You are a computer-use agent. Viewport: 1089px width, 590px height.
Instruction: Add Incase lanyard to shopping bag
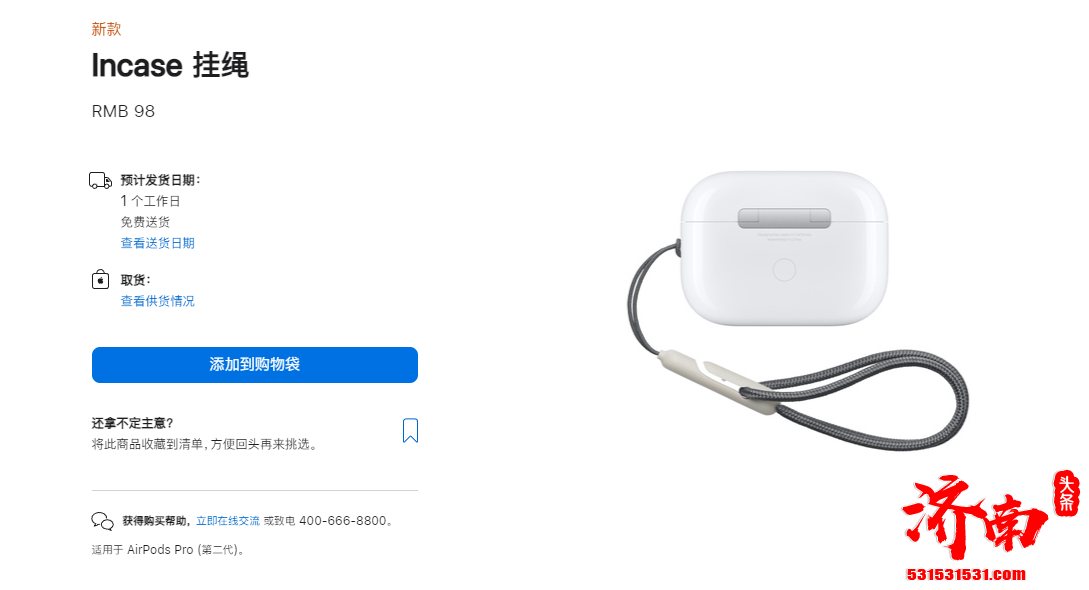255,364
